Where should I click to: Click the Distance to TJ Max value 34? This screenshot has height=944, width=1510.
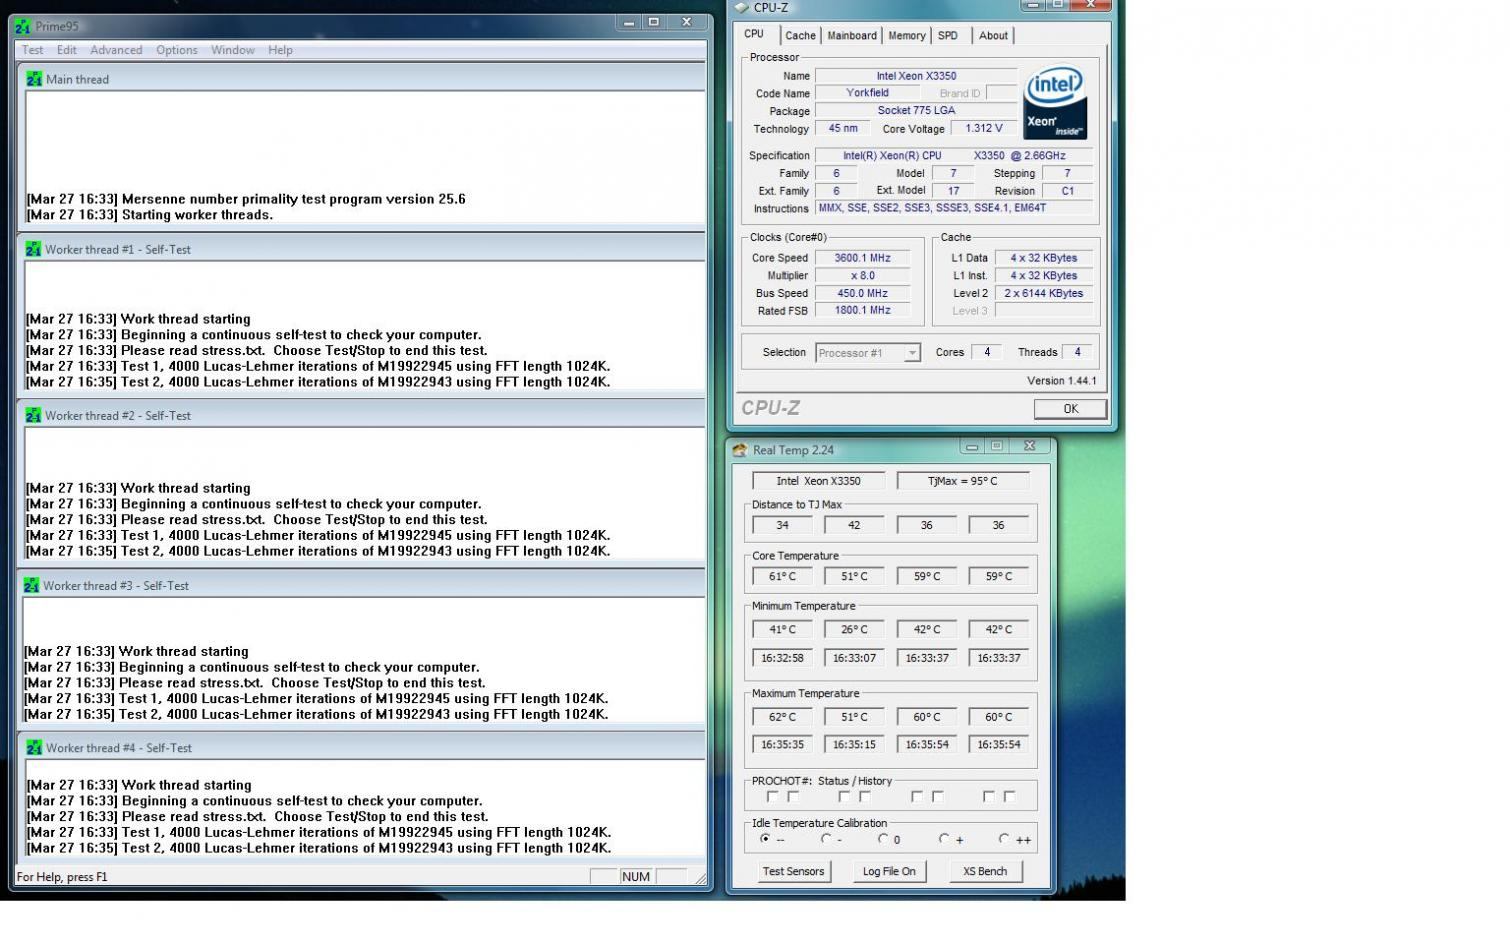(x=782, y=525)
